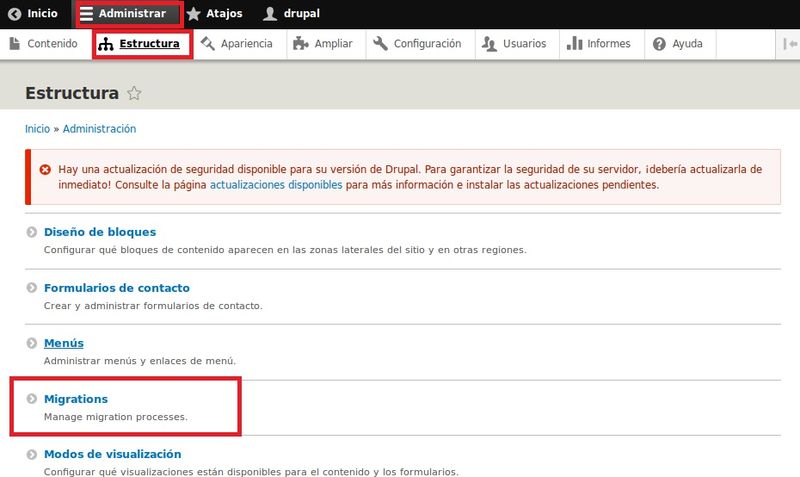The width and height of the screenshot is (800, 477).
Task: Add Estructura page to shortcuts via star
Action: [134, 93]
